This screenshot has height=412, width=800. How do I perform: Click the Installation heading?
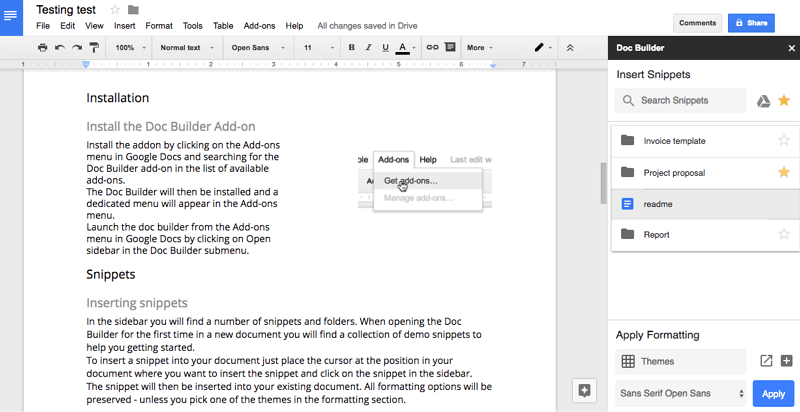click(x=117, y=98)
